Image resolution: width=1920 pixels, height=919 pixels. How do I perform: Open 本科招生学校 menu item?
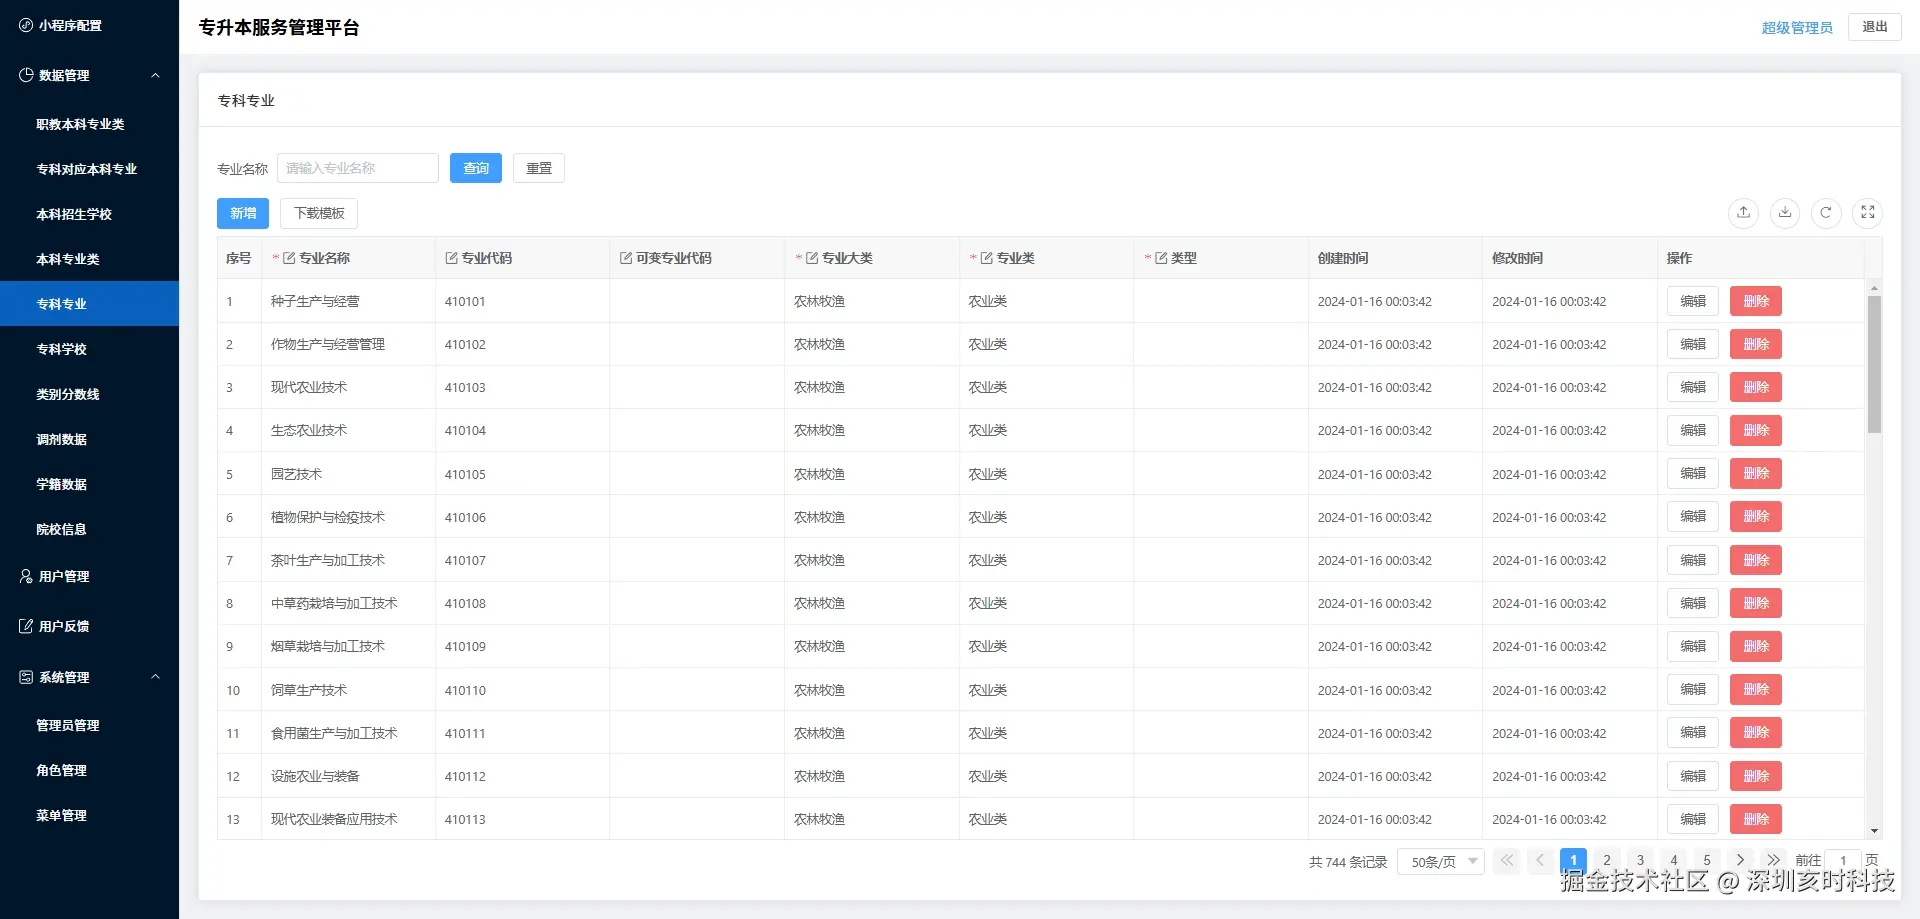tap(90, 214)
